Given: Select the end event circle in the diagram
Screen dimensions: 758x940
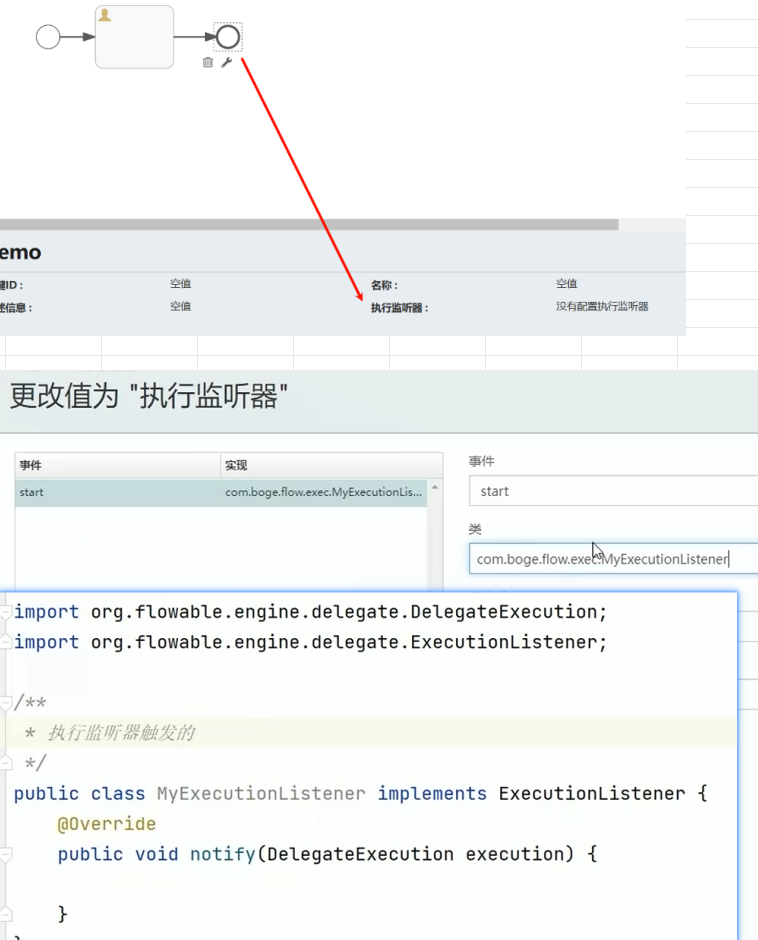Looking at the screenshot, I should [x=228, y=37].
